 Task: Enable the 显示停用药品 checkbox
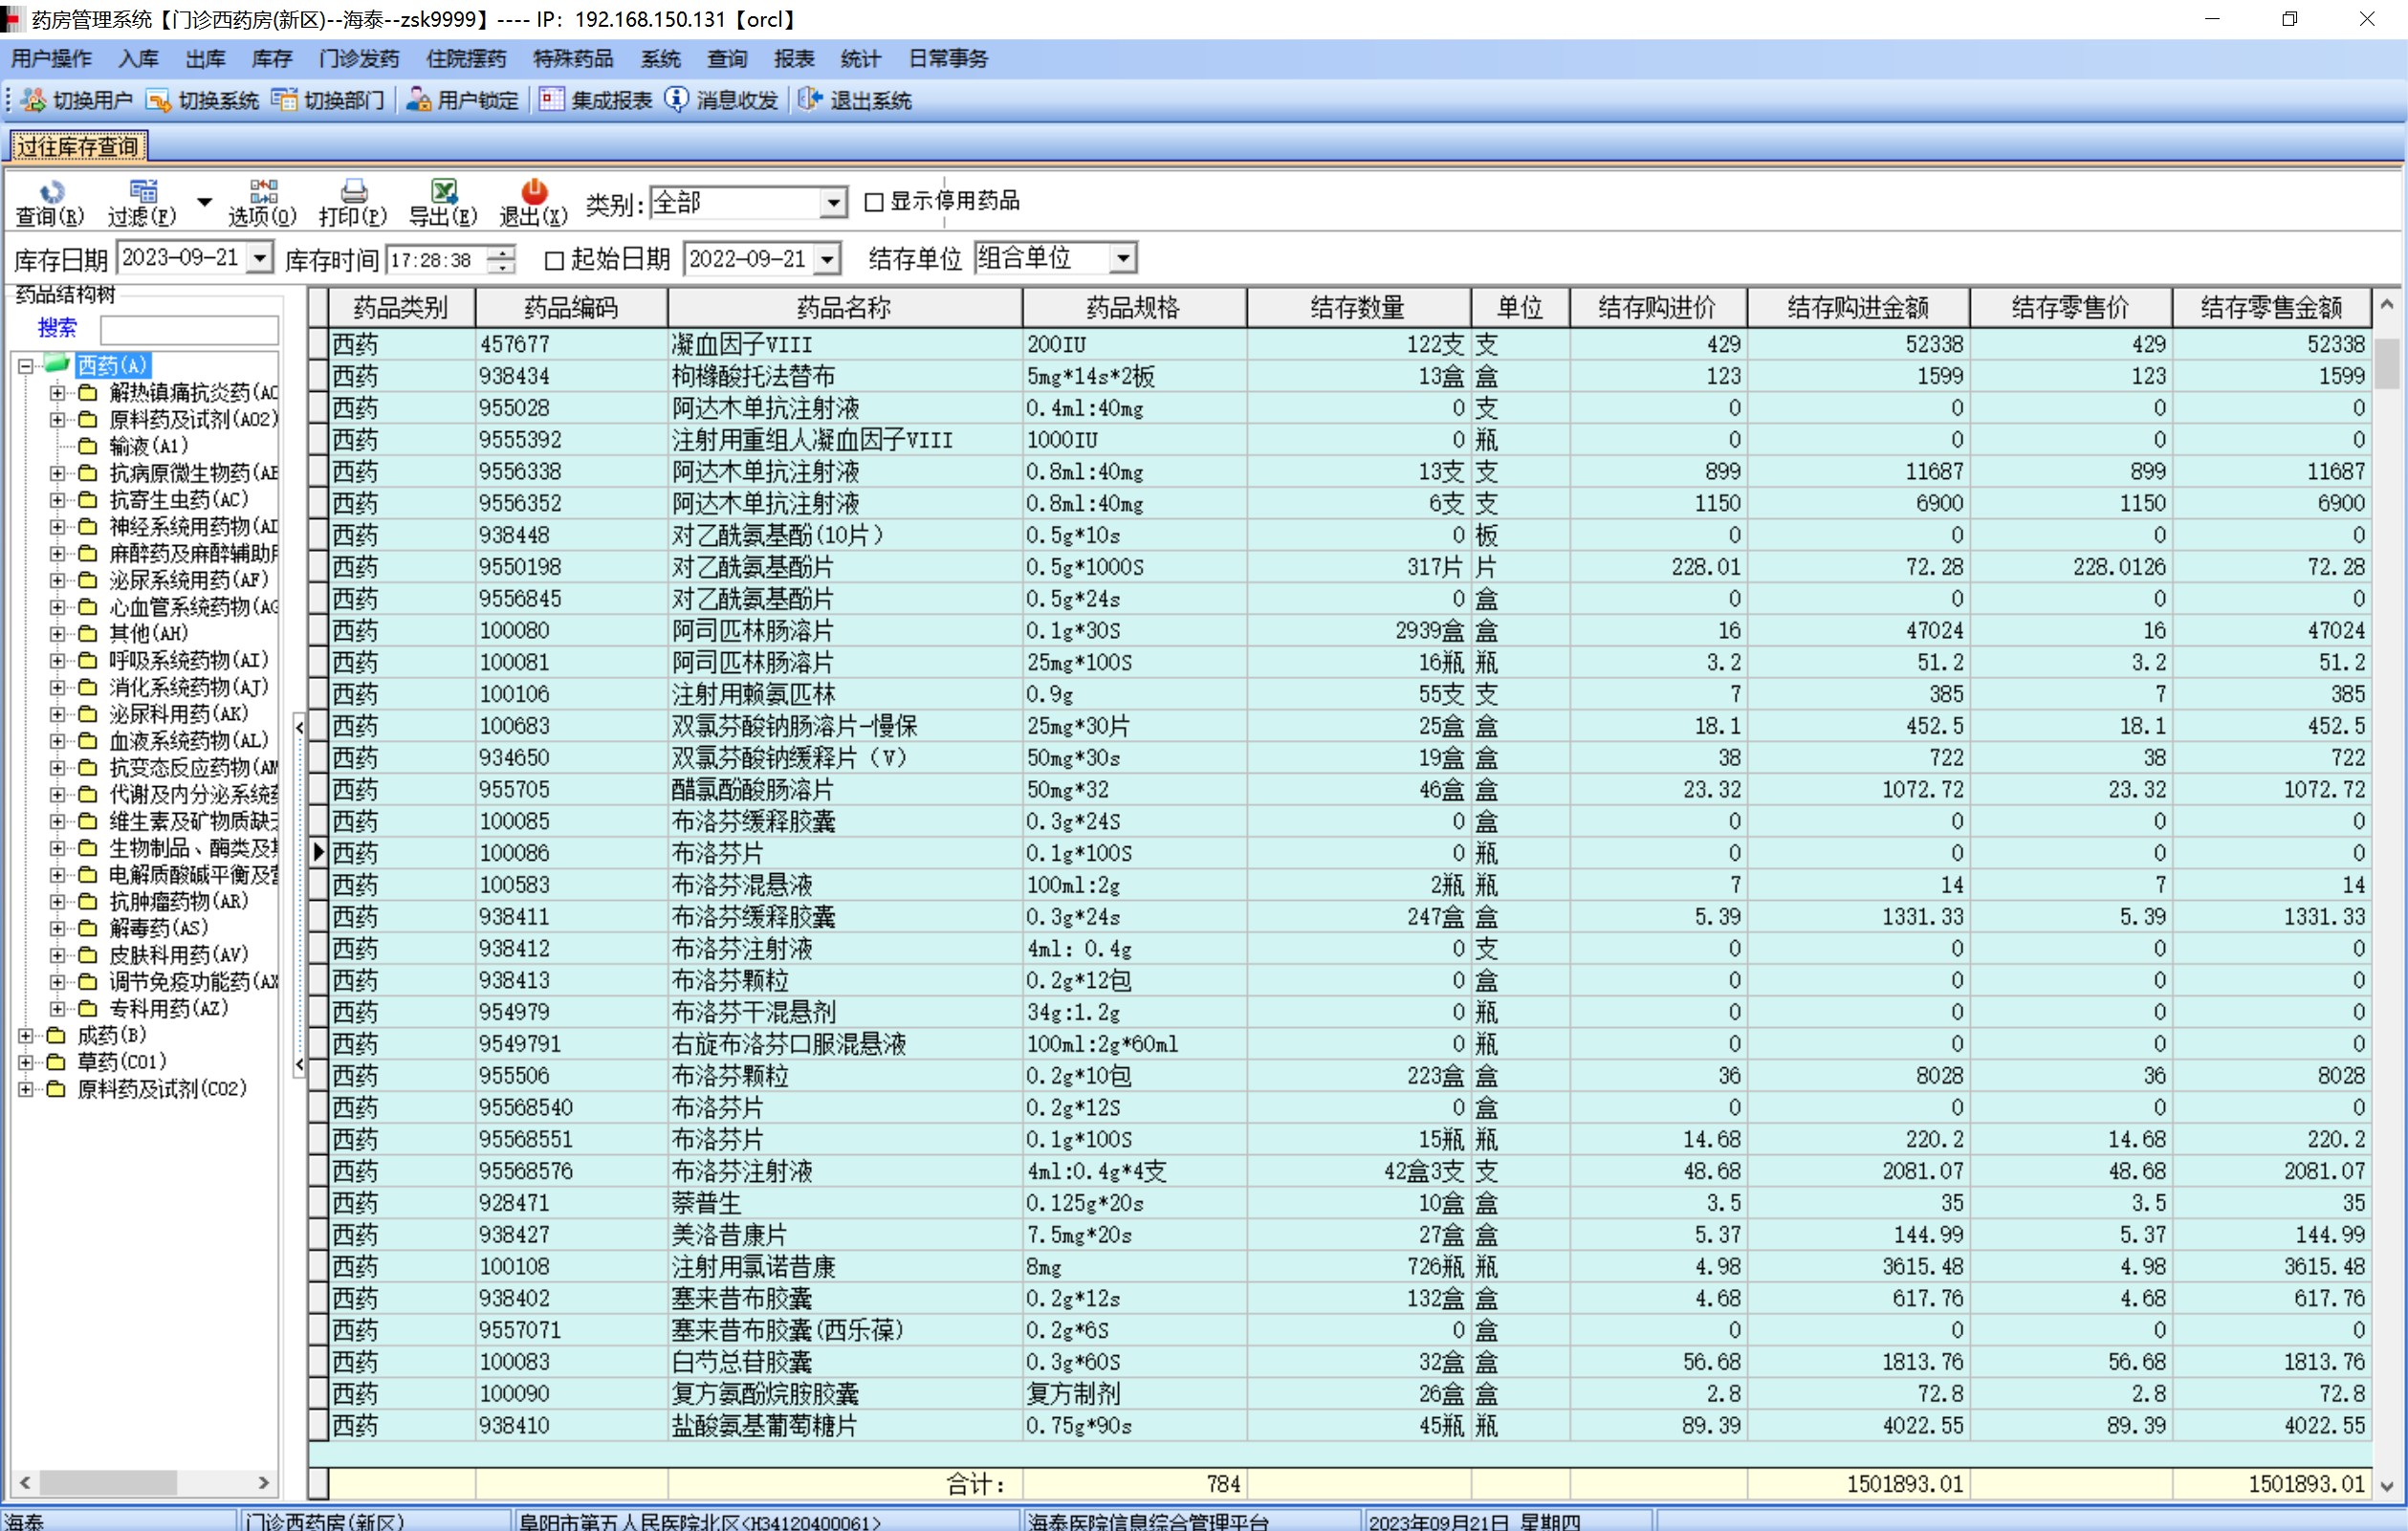click(x=873, y=202)
